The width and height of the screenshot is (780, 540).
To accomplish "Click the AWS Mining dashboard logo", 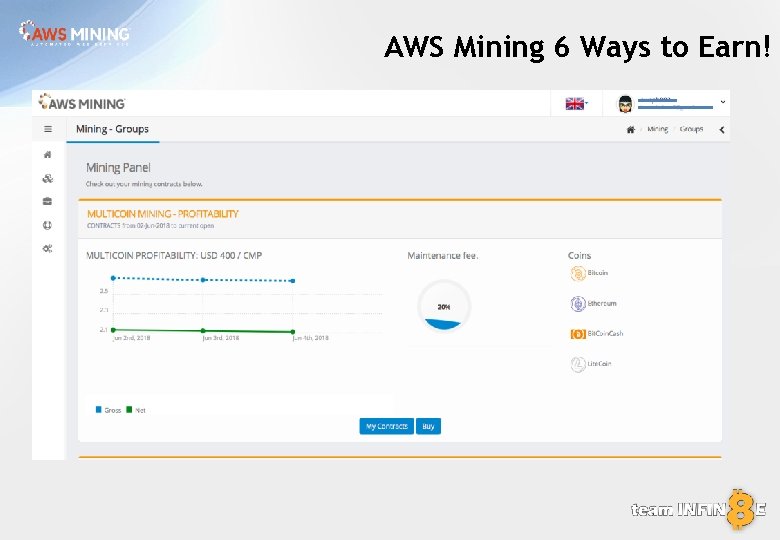I will [x=82, y=102].
